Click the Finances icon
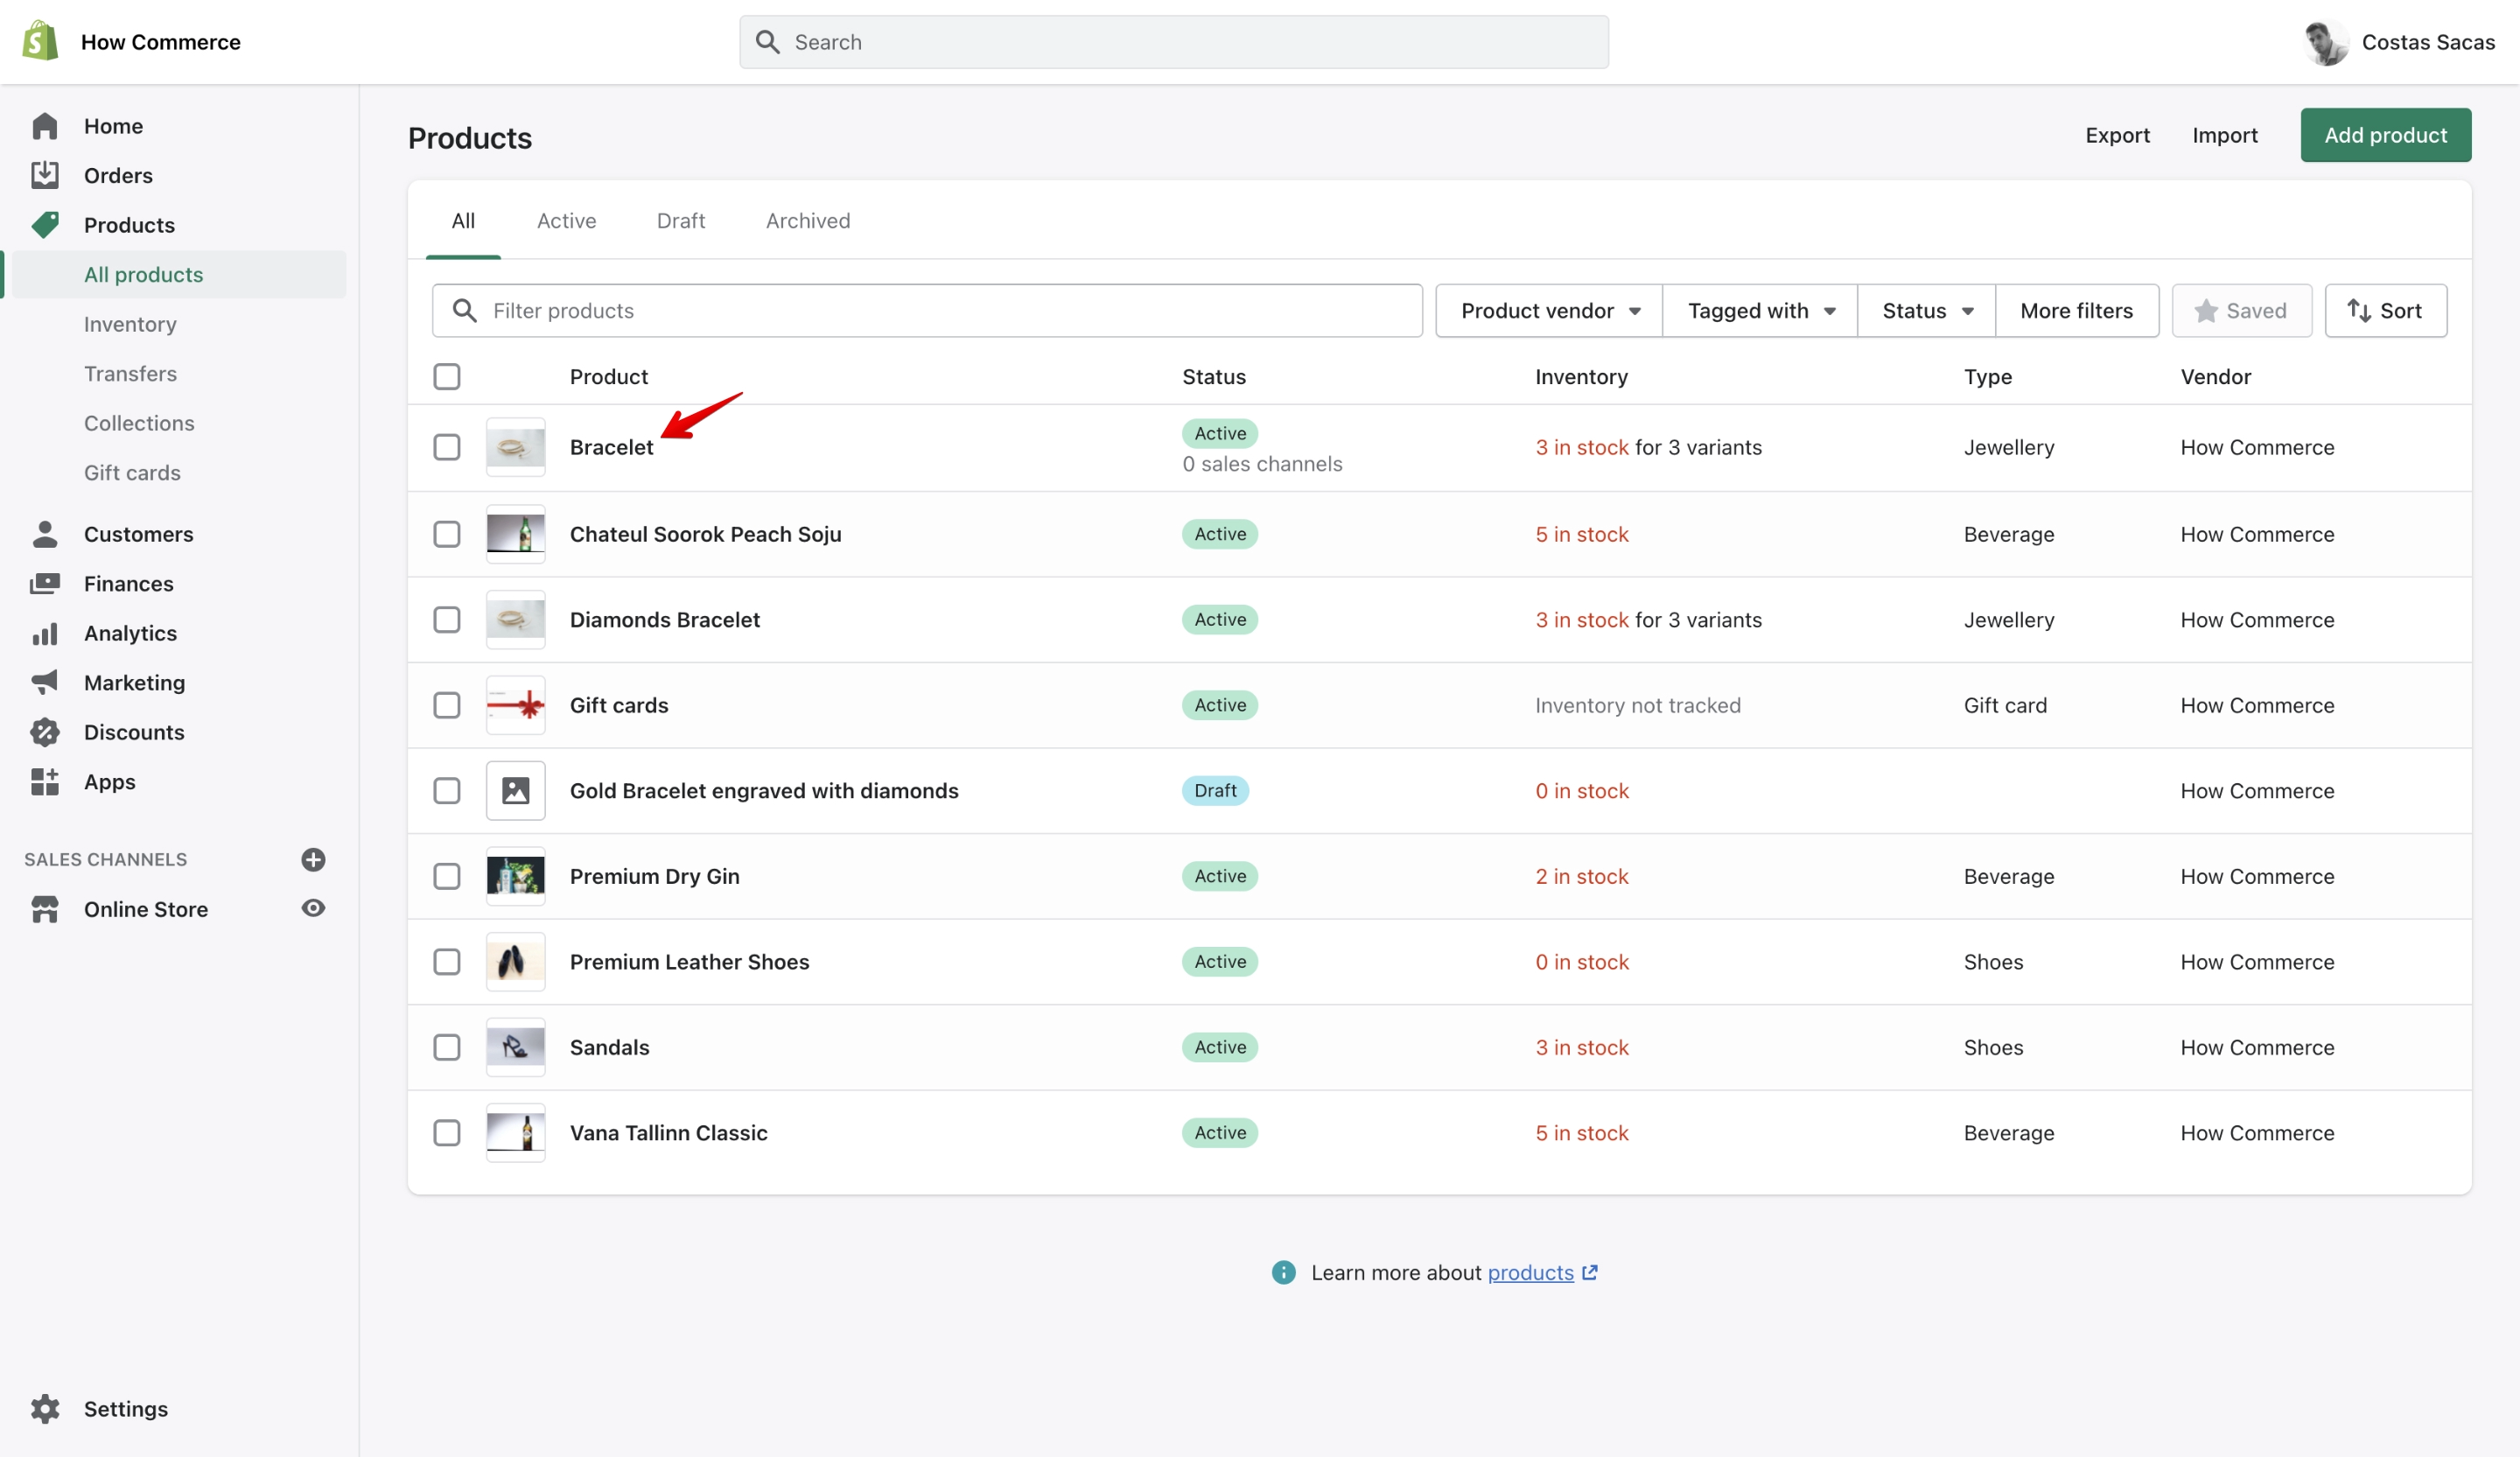The height and width of the screenshot is (1457, 2520). click(x=45, y=583)
